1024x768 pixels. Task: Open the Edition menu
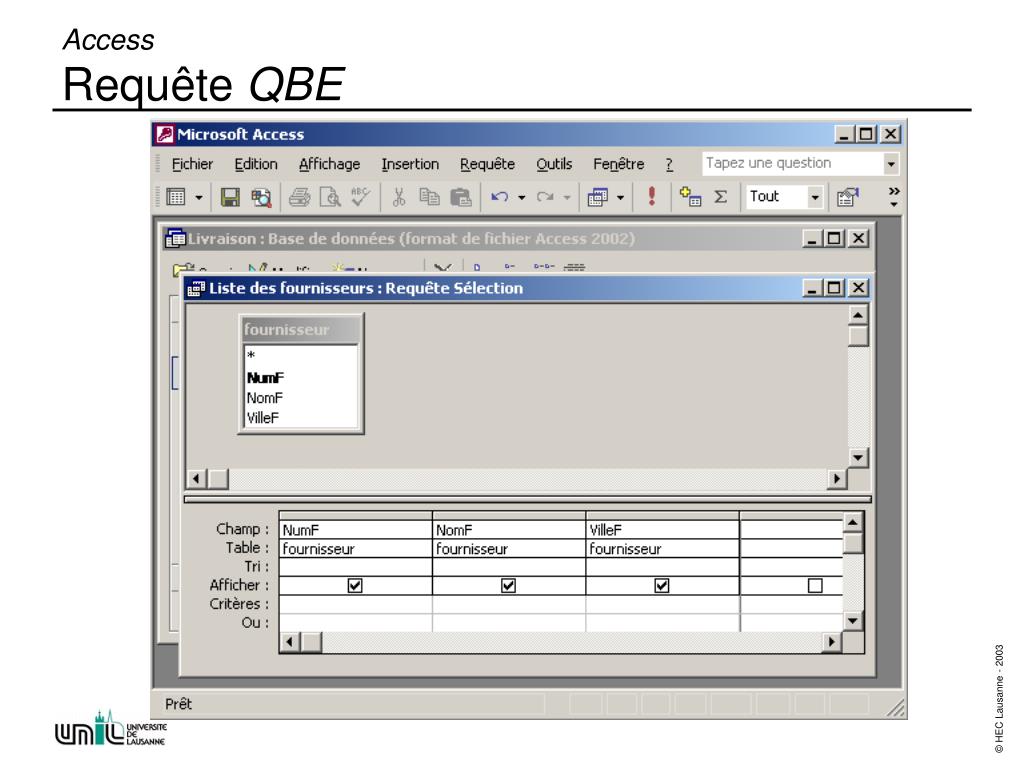(x=256, y=164)
